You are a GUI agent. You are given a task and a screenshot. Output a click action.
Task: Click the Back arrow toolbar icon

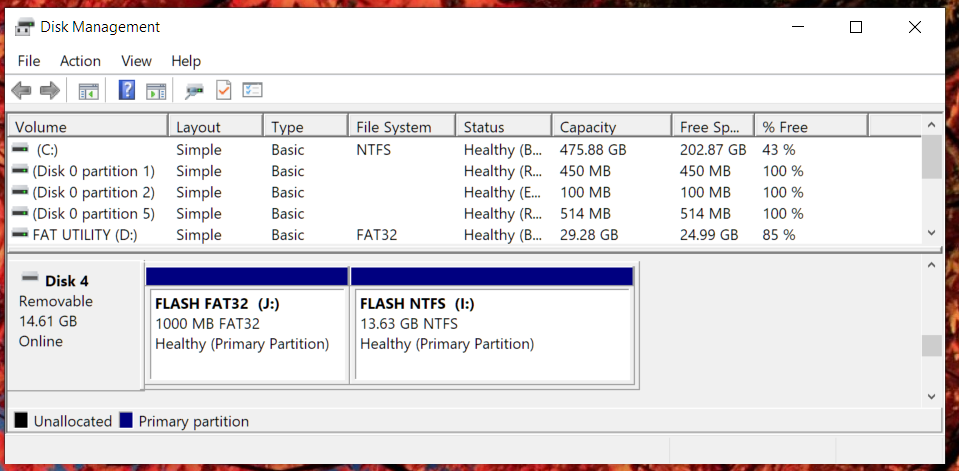pyautogui.click(x=21, y=91)
